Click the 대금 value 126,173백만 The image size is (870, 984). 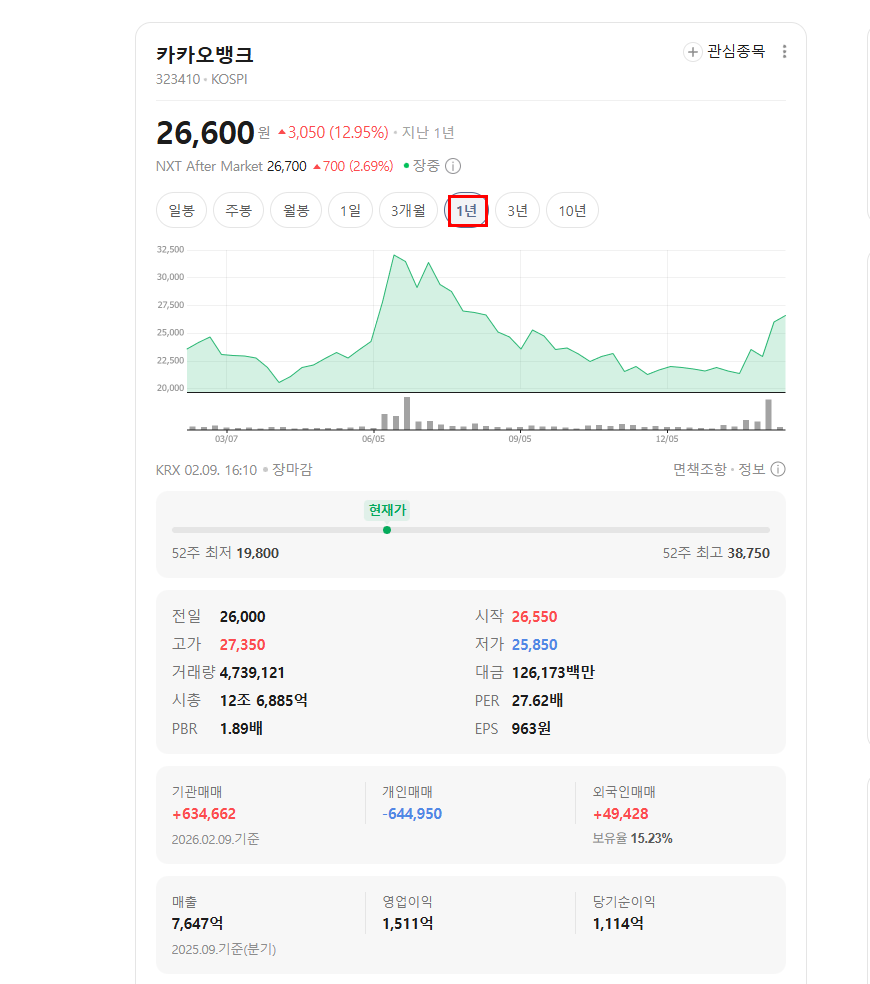click(553, 673)
